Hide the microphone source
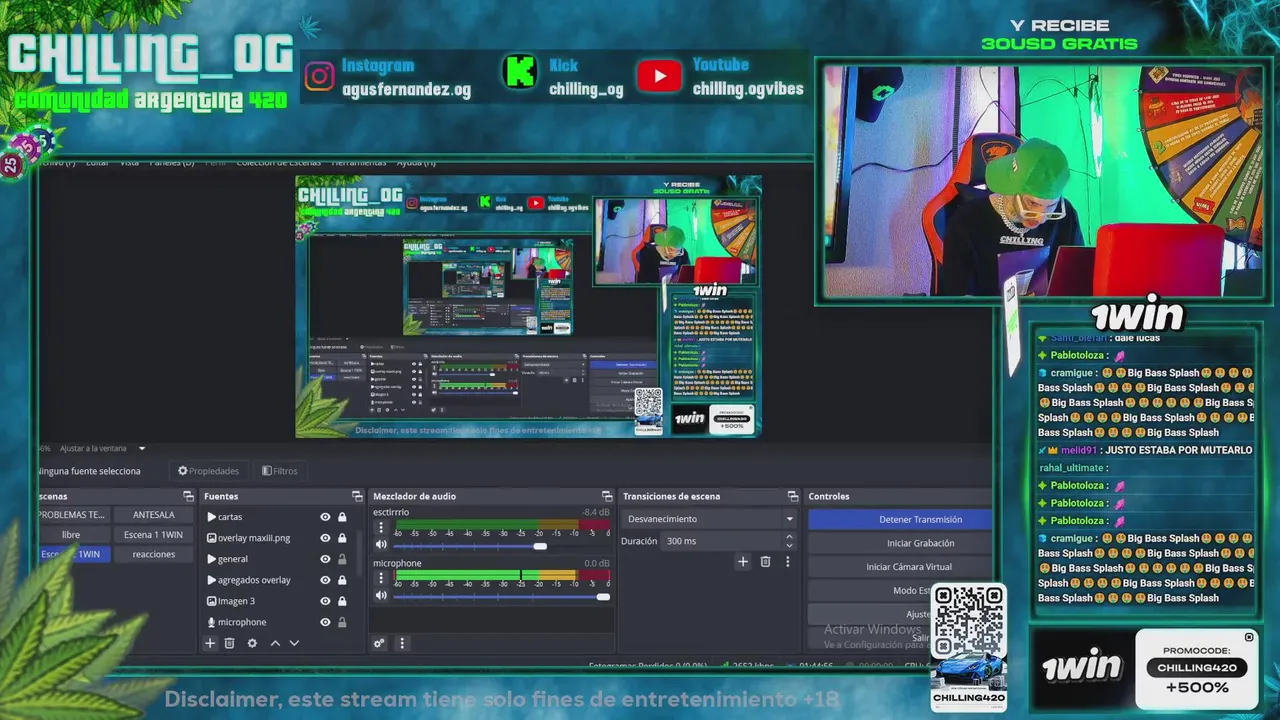1280x720 pixels. tap(325, 622)
